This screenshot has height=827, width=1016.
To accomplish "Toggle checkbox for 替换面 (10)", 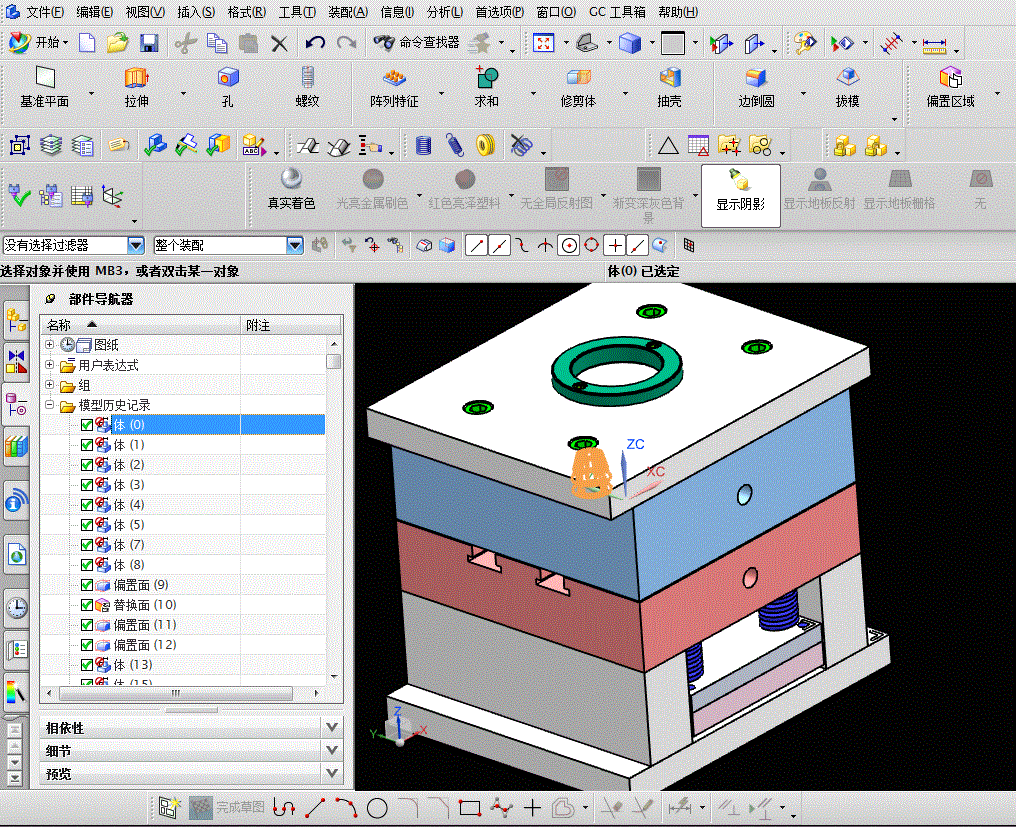I will coord(87,605).
